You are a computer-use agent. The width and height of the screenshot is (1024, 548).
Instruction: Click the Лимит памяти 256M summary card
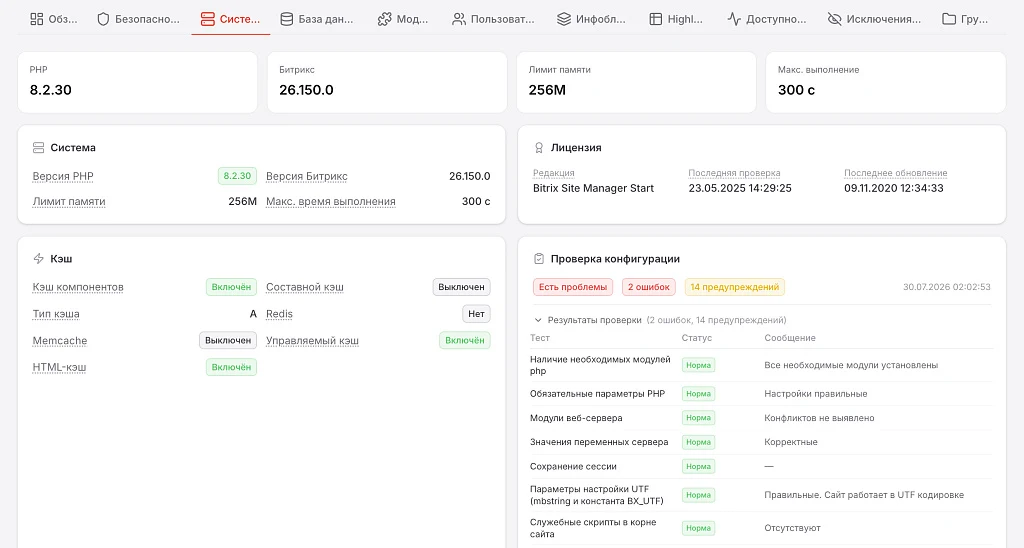coord(637,82)
